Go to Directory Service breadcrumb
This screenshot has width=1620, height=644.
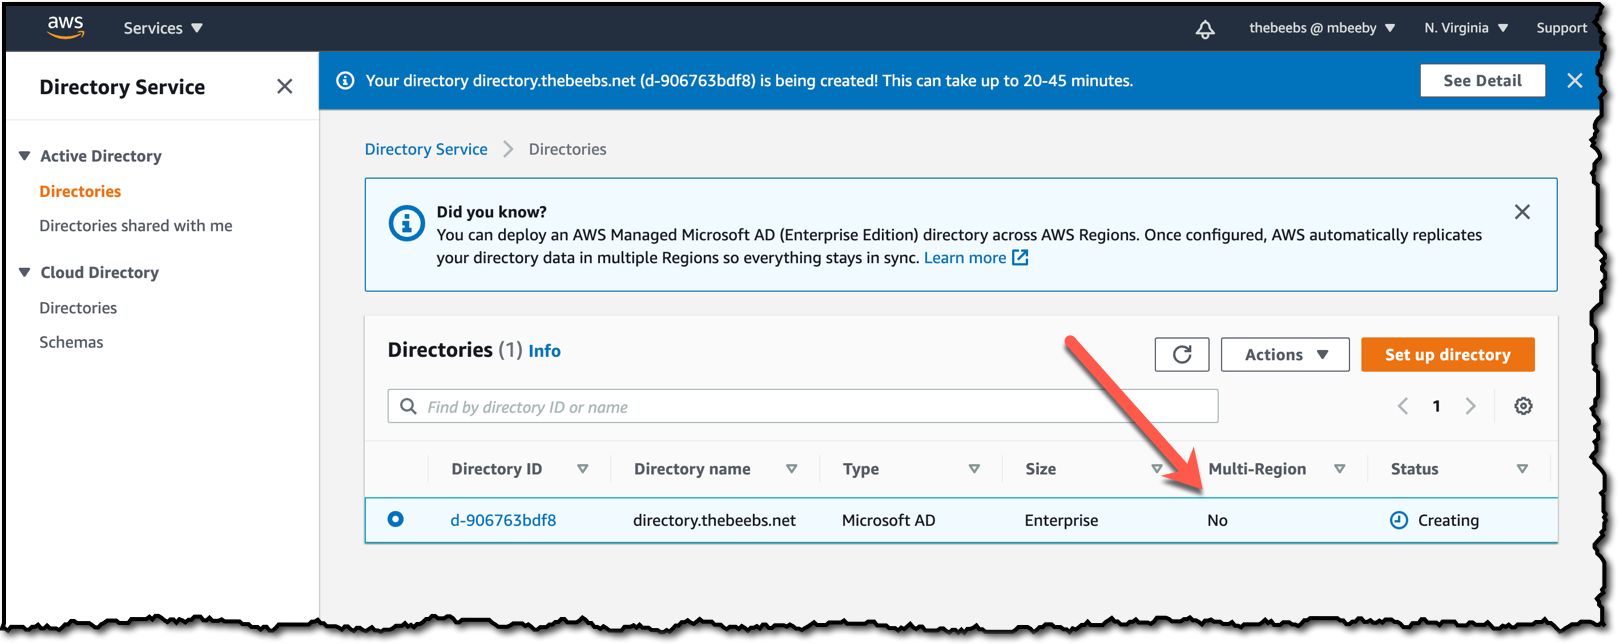tap(426, 149)
